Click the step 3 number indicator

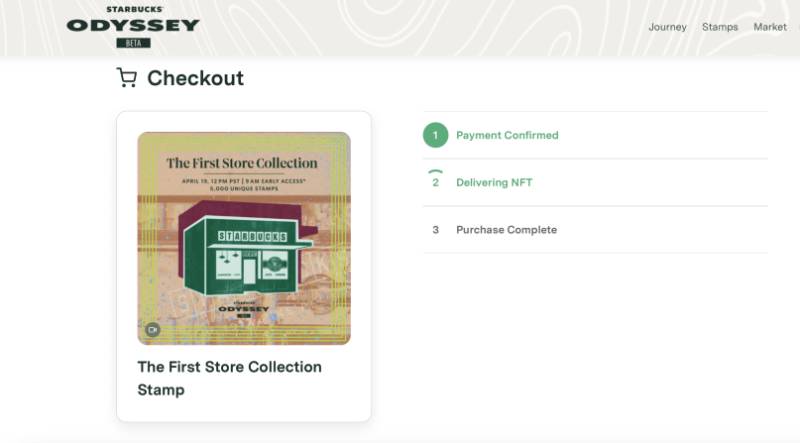(x=435, y=230)
